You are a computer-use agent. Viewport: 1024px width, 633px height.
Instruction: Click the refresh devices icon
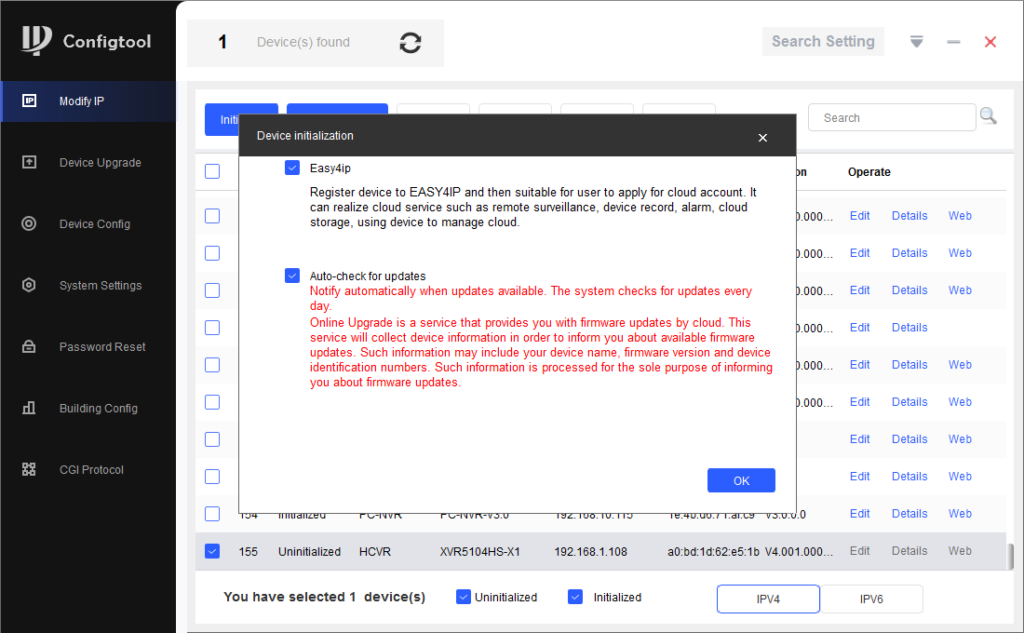pos(410,43)
